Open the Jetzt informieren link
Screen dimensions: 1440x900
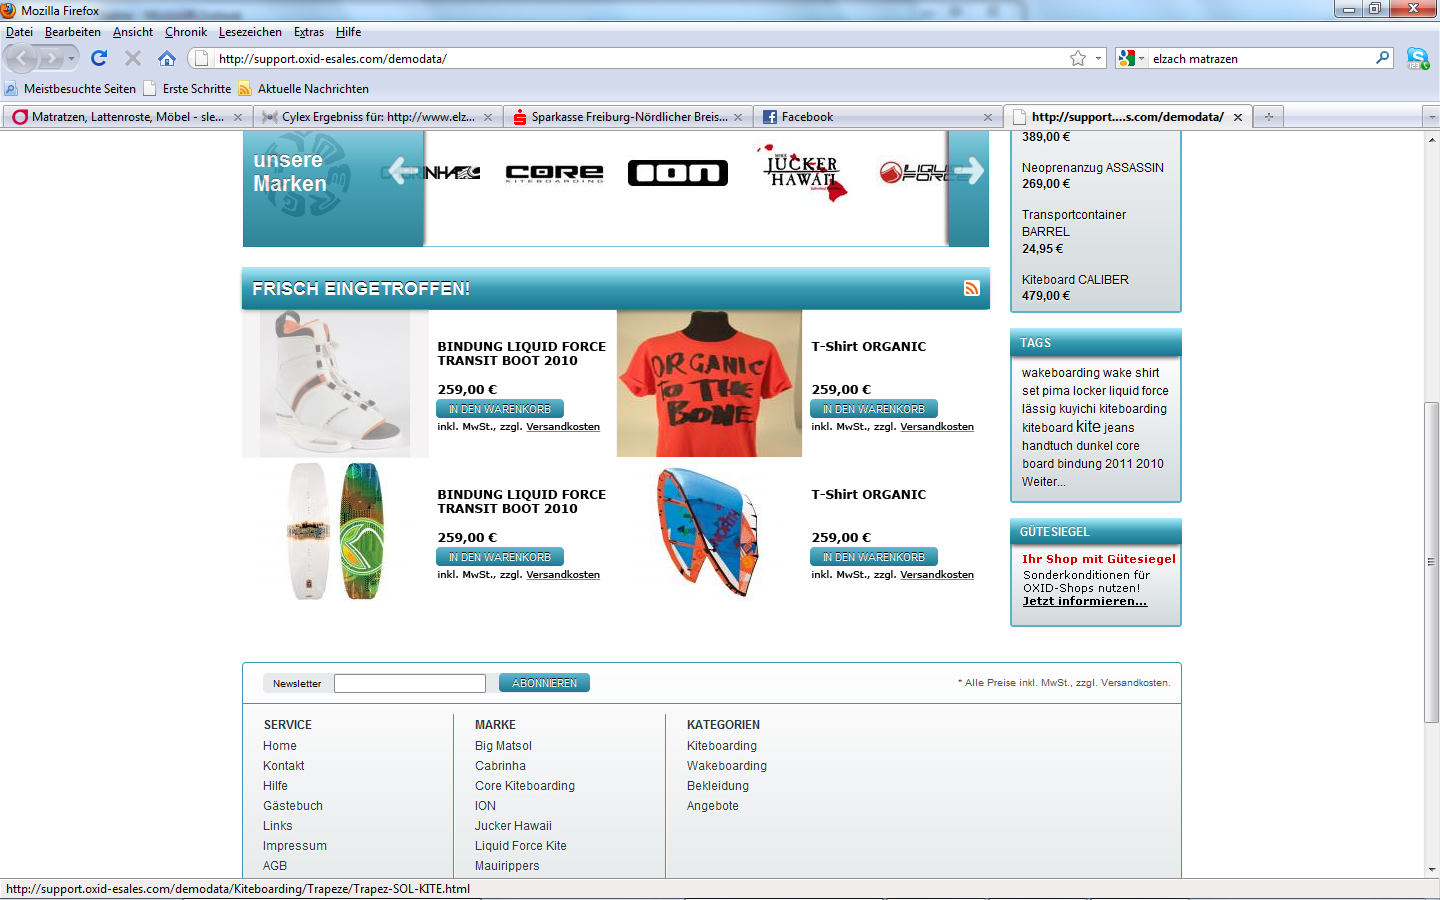[x=1084, y=601]
